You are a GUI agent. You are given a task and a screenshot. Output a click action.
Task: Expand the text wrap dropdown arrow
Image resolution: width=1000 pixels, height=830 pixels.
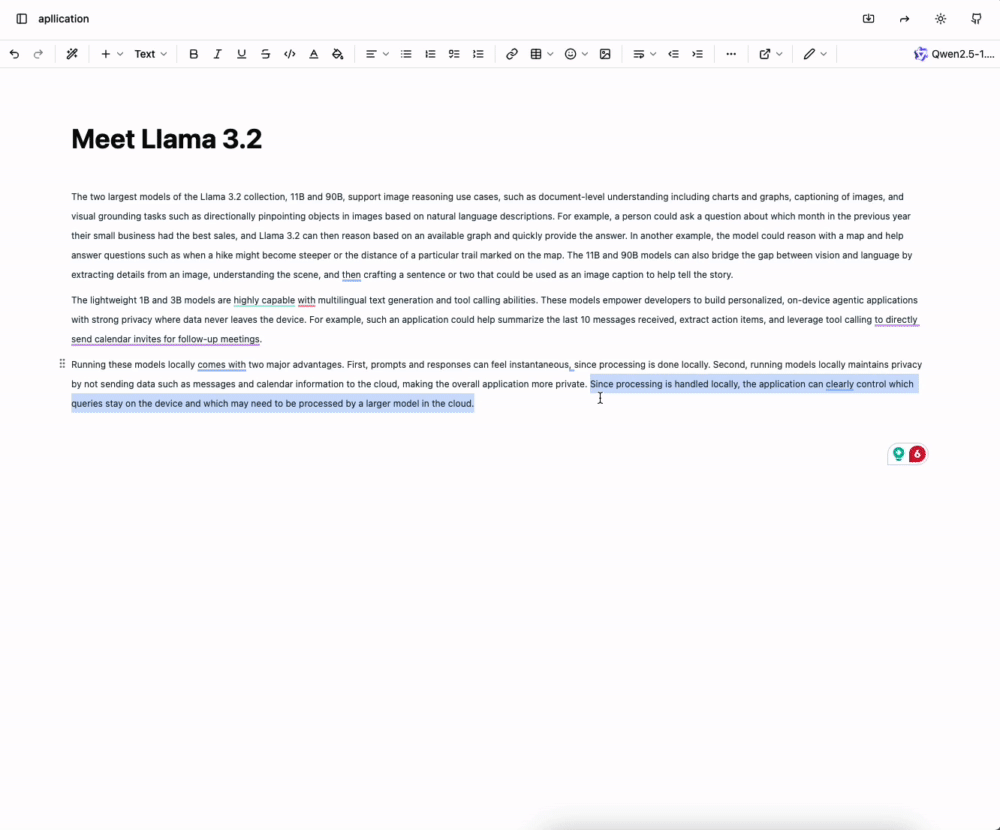click(653, 54)
